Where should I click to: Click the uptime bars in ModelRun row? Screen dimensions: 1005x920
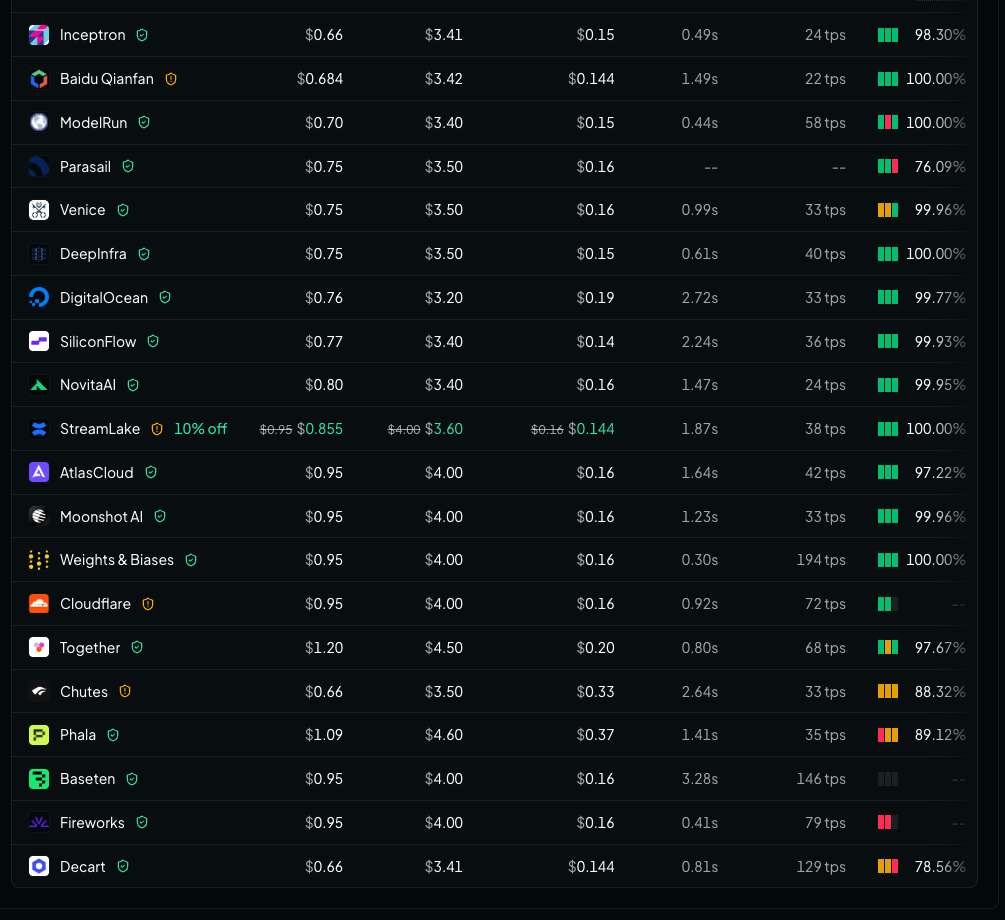tap(888, 122)
